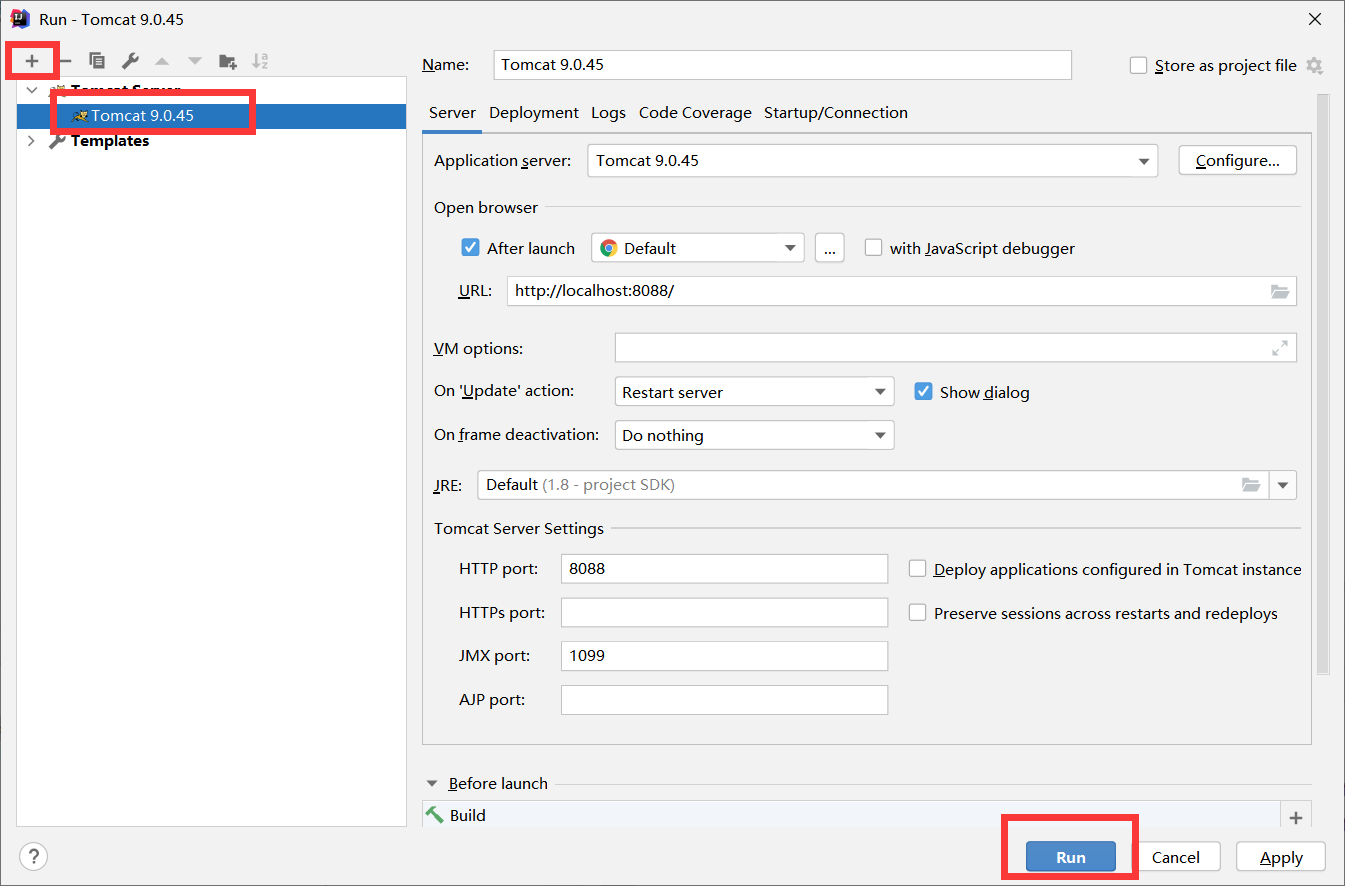Check Preserve sessions across restarts and redeploys

click(x=917, y=613)
